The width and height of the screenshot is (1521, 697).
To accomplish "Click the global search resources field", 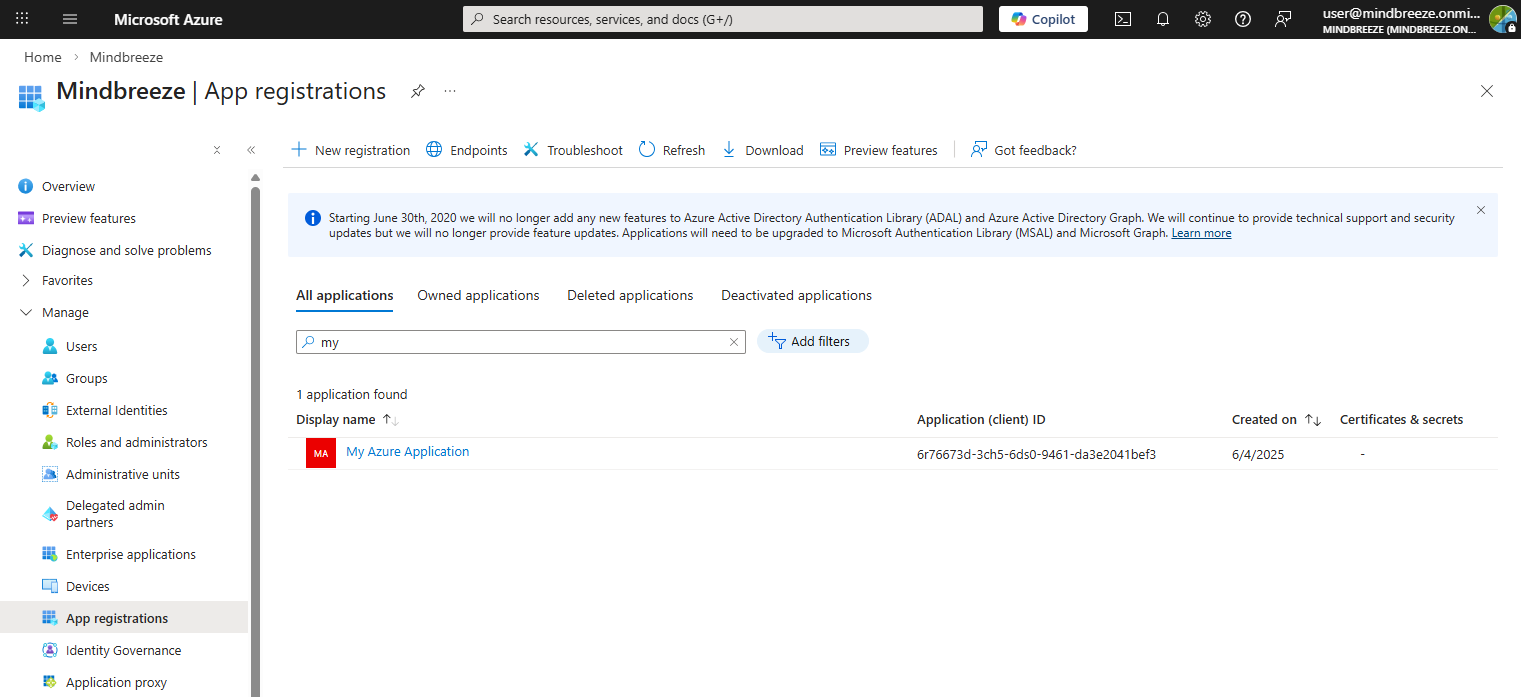I will tap(723, 19).
